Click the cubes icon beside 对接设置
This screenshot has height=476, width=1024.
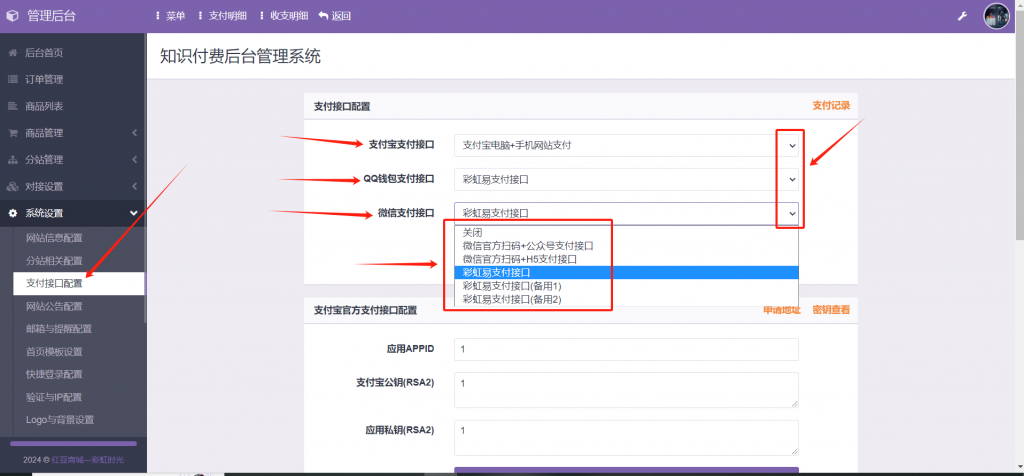tap(12, 187)
